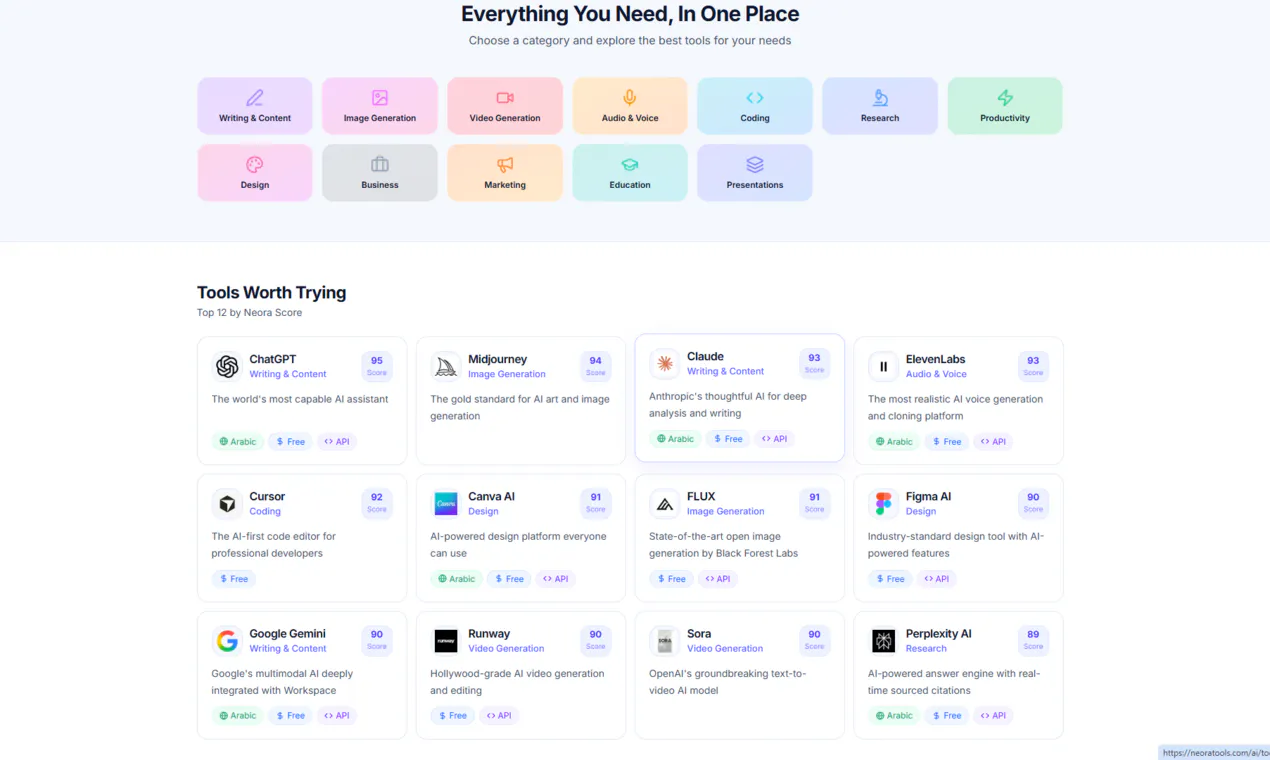This screenshot has height=760, width=1270.
Task: Select the Education category tile
Action: (630, 173)
